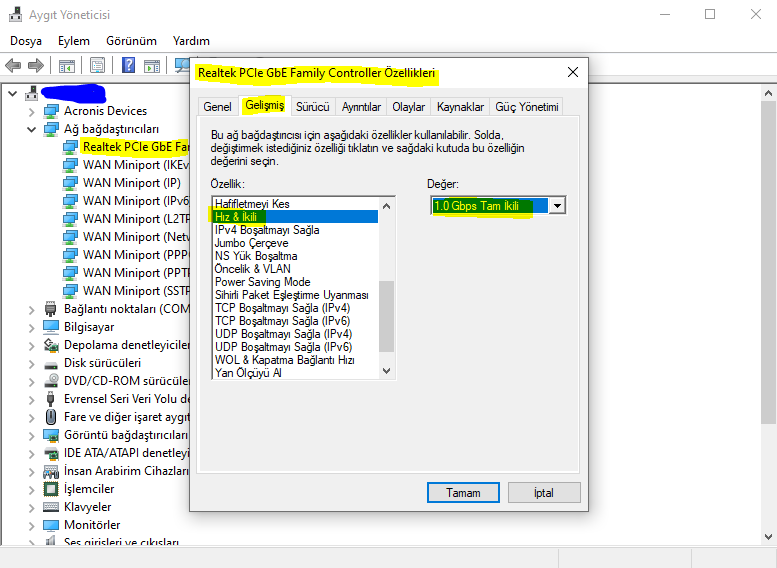The image size is (777, 568).
Task: Switch to the Sürücü tab
Action: [x=313, y=107]
